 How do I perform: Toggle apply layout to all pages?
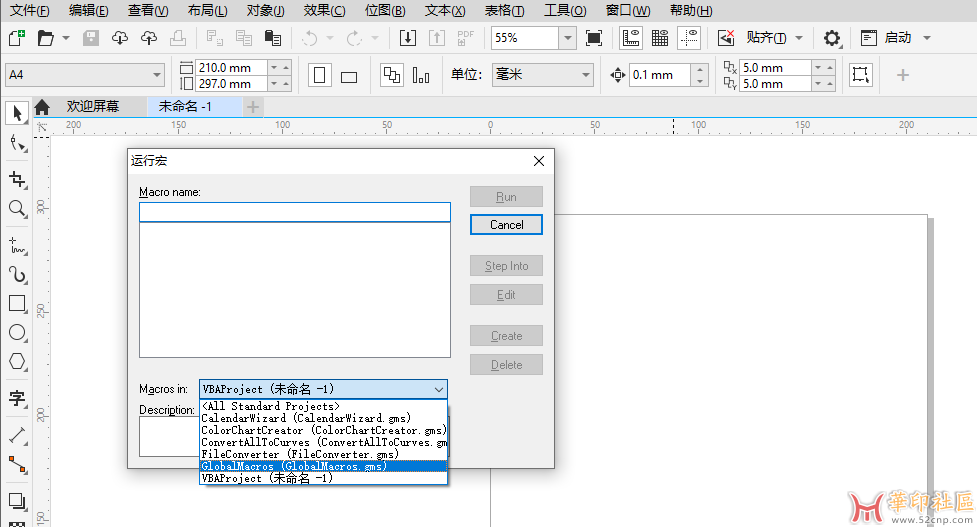tap(392, 75)
